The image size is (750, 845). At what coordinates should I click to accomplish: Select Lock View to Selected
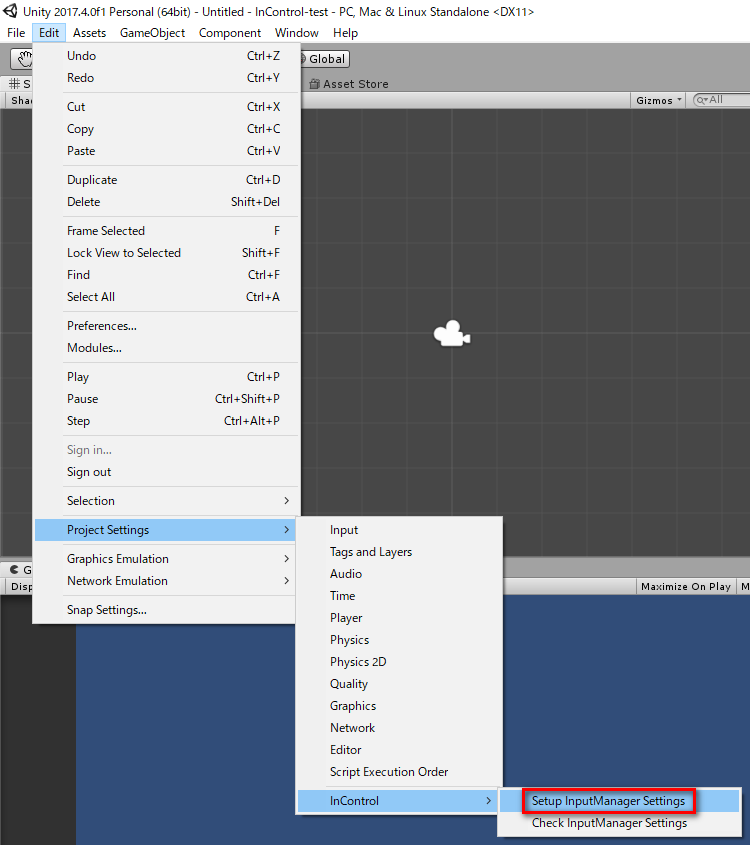pyautogui.click(x=165, y=253)
